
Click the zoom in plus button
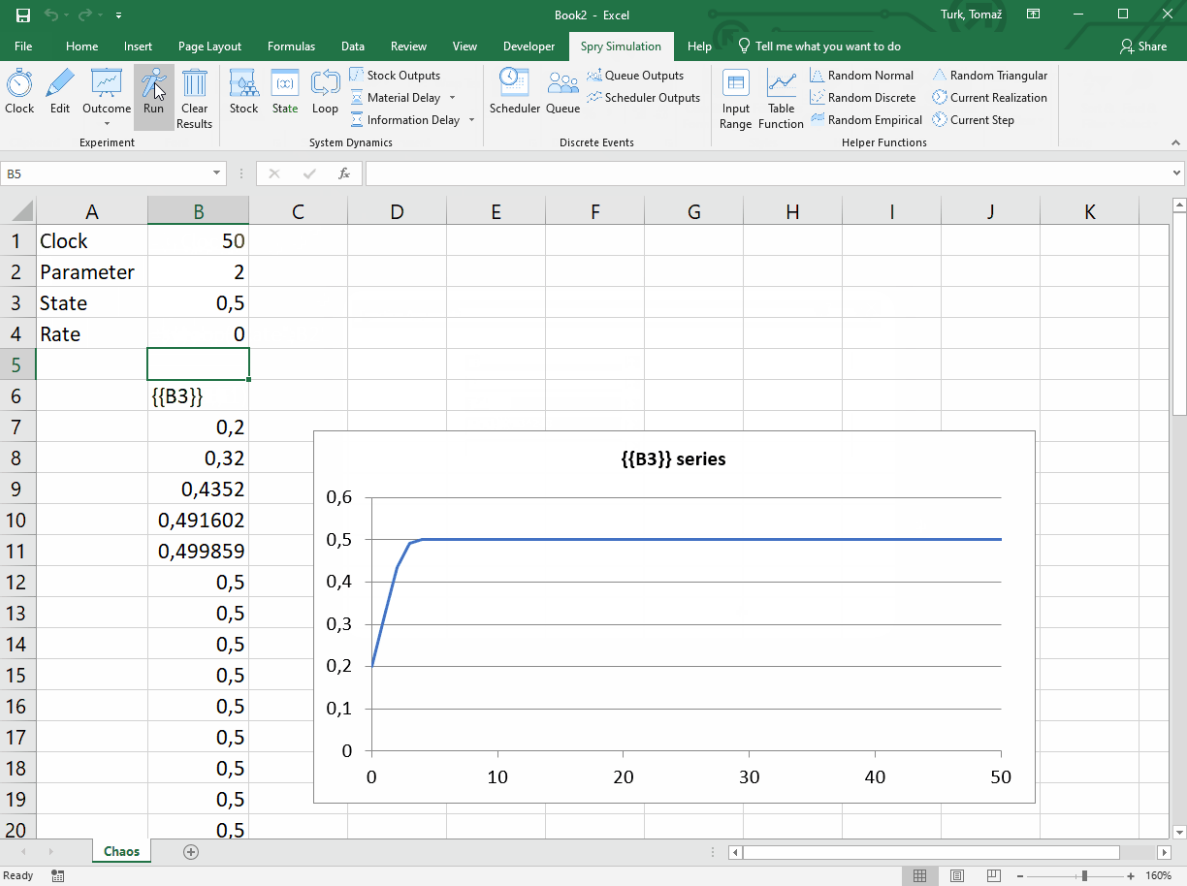point(1131,876)
